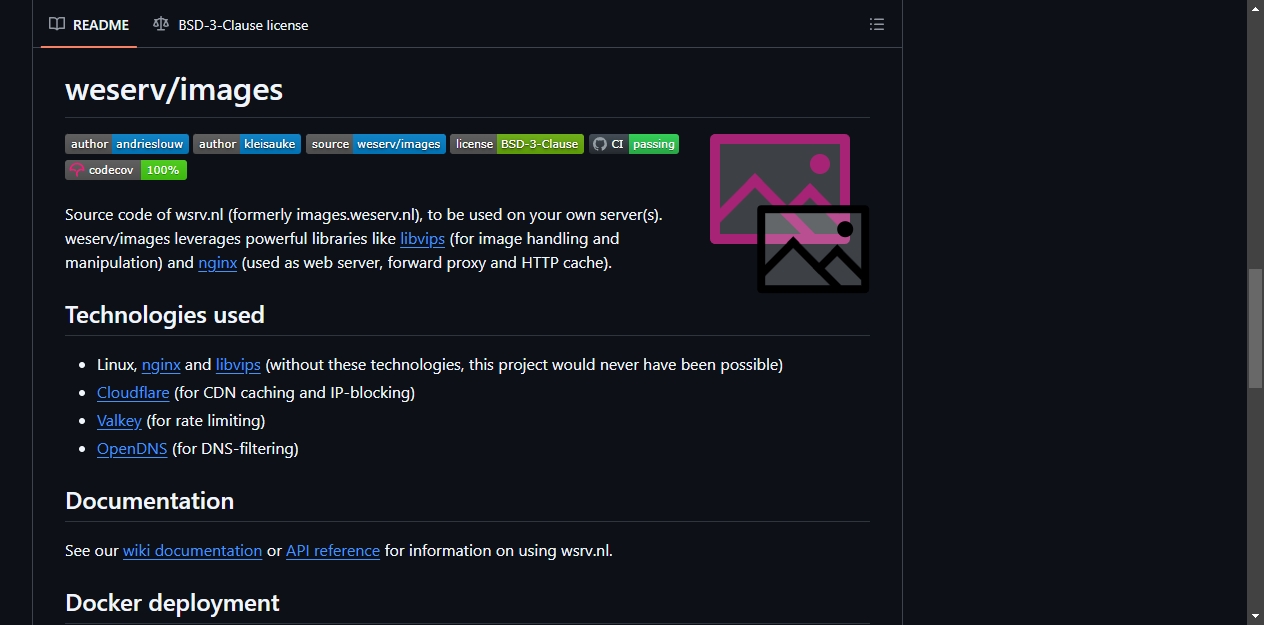The image size is (1264, 625).
Task: Click the scale icon beside BSD-3-Clause license
Action: point(161,24)
